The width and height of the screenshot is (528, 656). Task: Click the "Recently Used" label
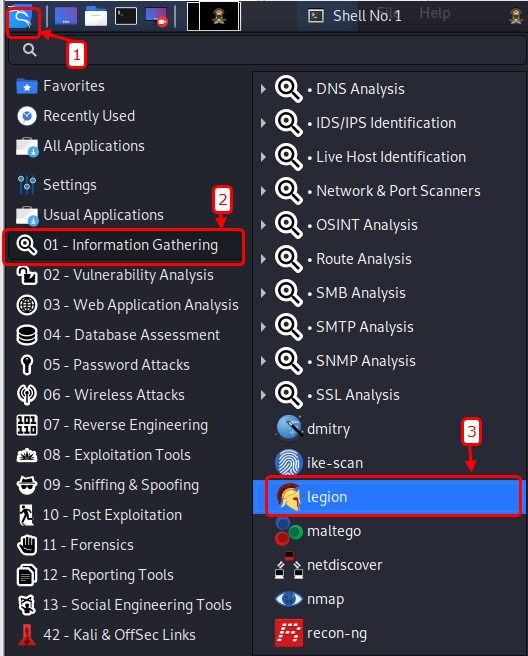point(89,116)
